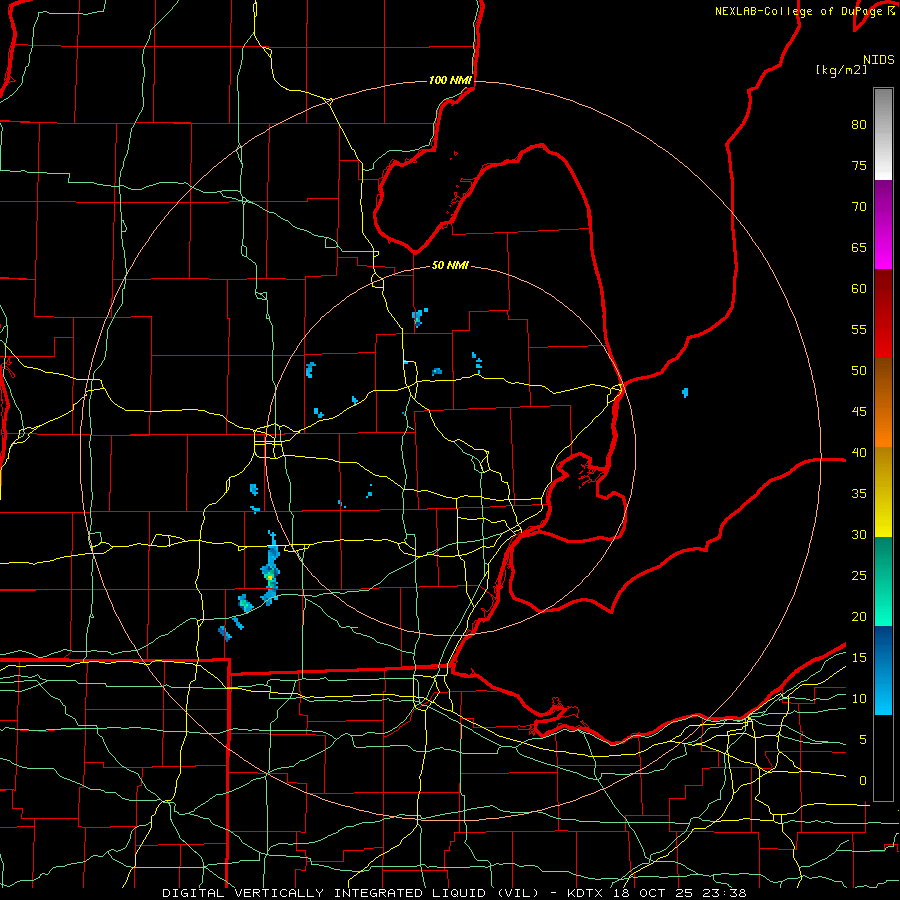Select the 45 color scale value
This screenshot has width=900, height=900.
coord(859,412)
